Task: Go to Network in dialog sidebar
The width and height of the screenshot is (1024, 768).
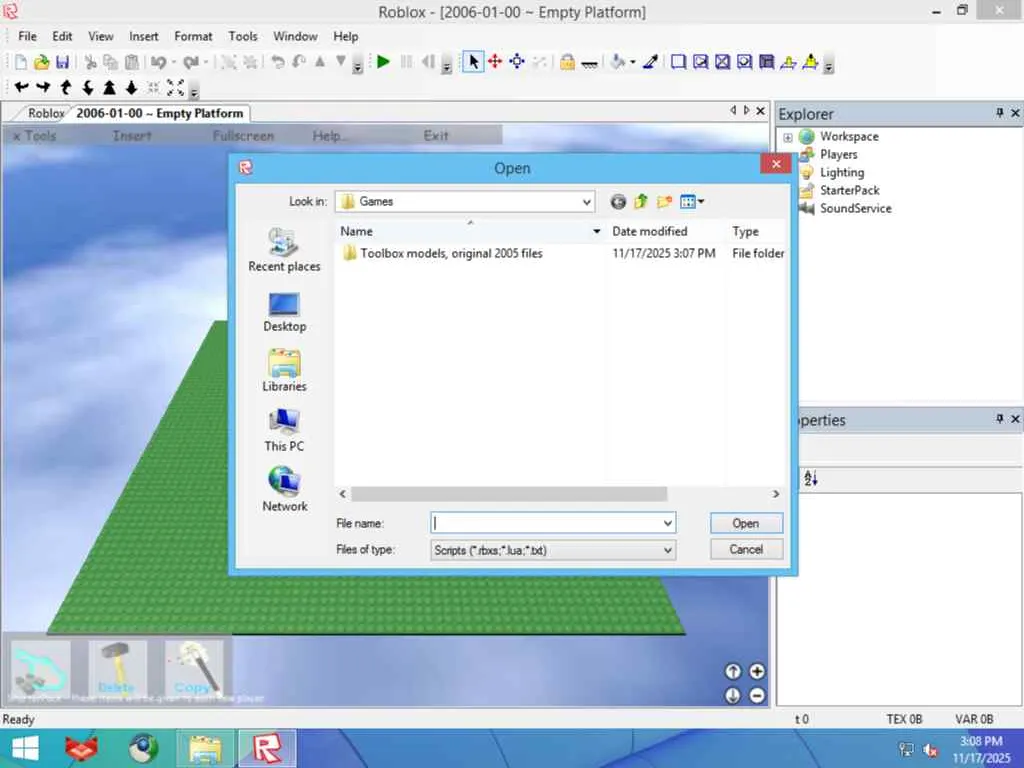Action: pos(284,489)
